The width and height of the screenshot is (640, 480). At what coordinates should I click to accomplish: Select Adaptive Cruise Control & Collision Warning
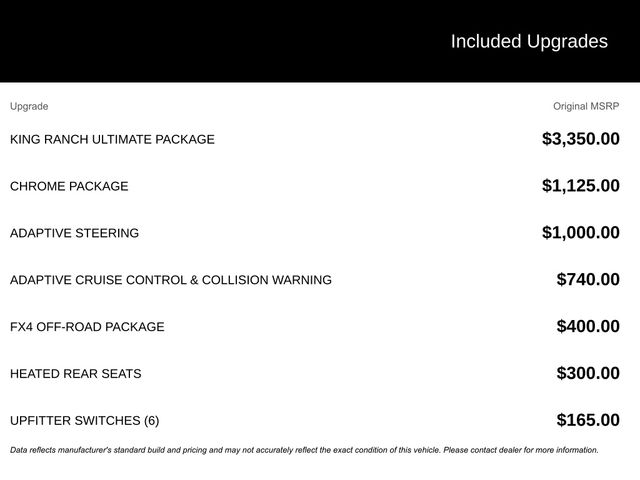(x=171, y=280)
